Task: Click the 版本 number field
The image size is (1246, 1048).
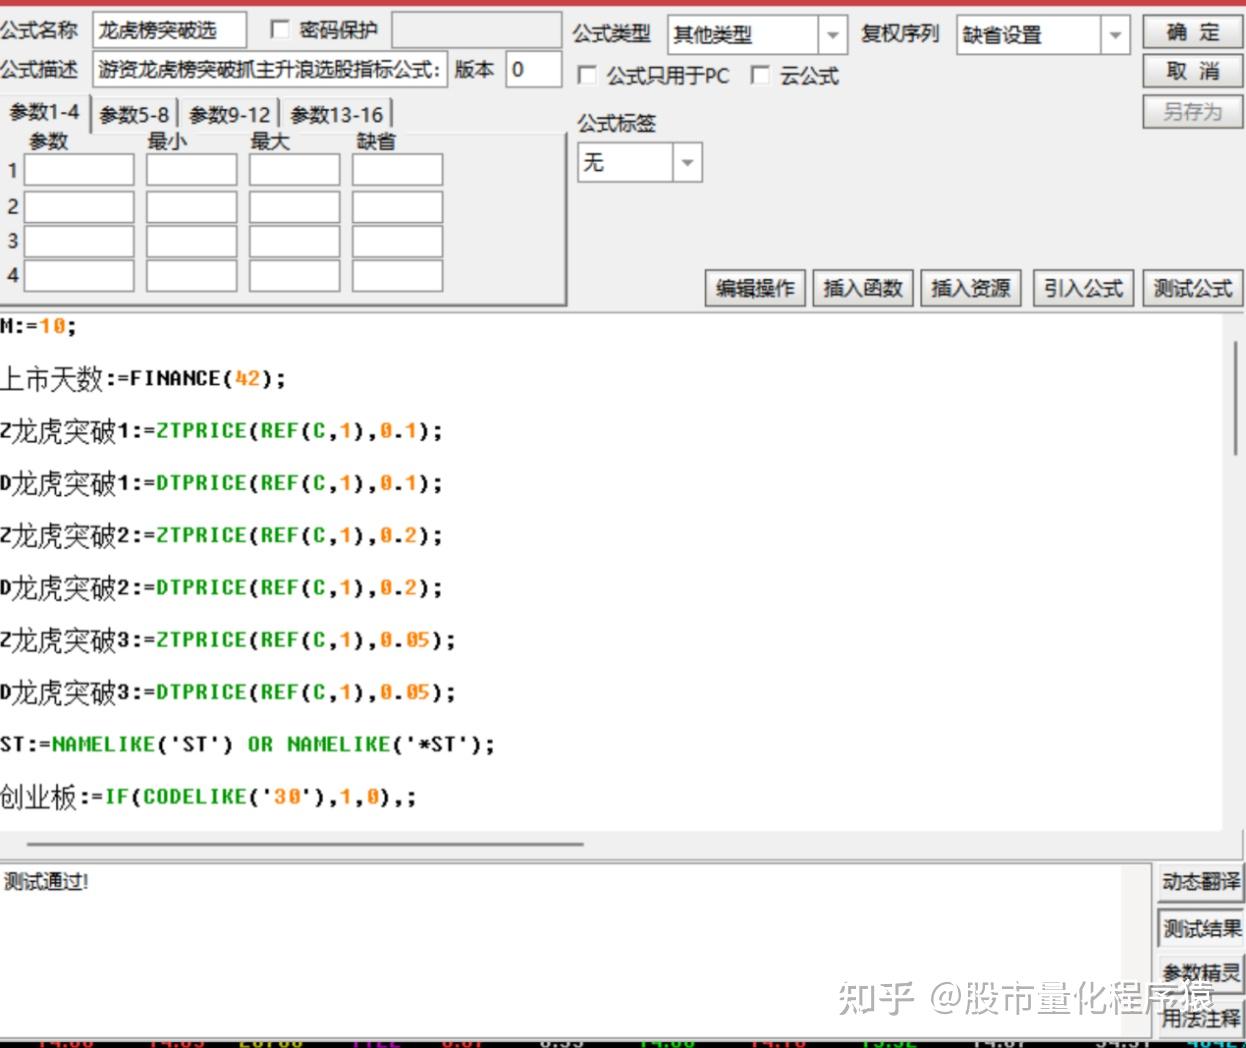Action: 533,69
